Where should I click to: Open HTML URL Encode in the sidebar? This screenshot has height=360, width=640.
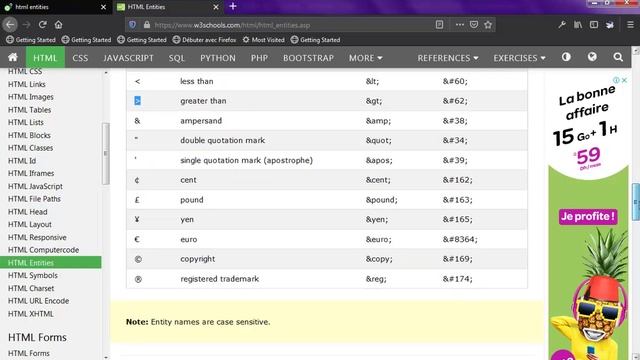pos(38,301)
